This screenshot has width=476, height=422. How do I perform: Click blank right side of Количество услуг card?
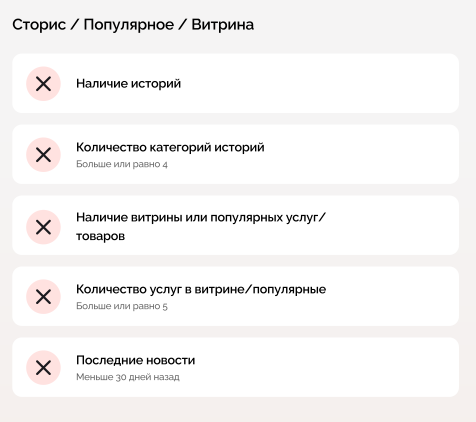[x=393, y=296]
